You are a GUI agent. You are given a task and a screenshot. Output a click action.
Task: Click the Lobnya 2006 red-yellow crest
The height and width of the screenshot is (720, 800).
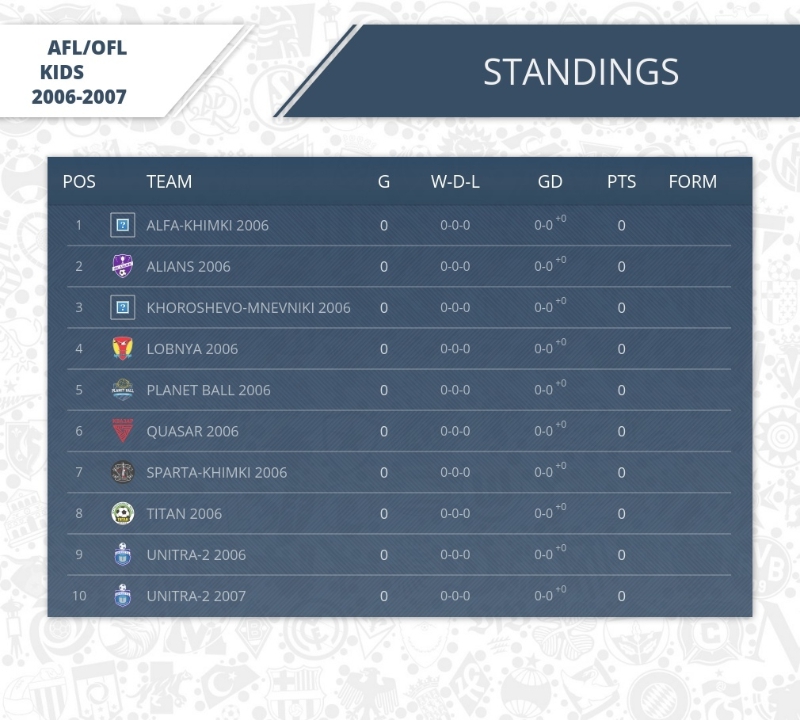122,349
